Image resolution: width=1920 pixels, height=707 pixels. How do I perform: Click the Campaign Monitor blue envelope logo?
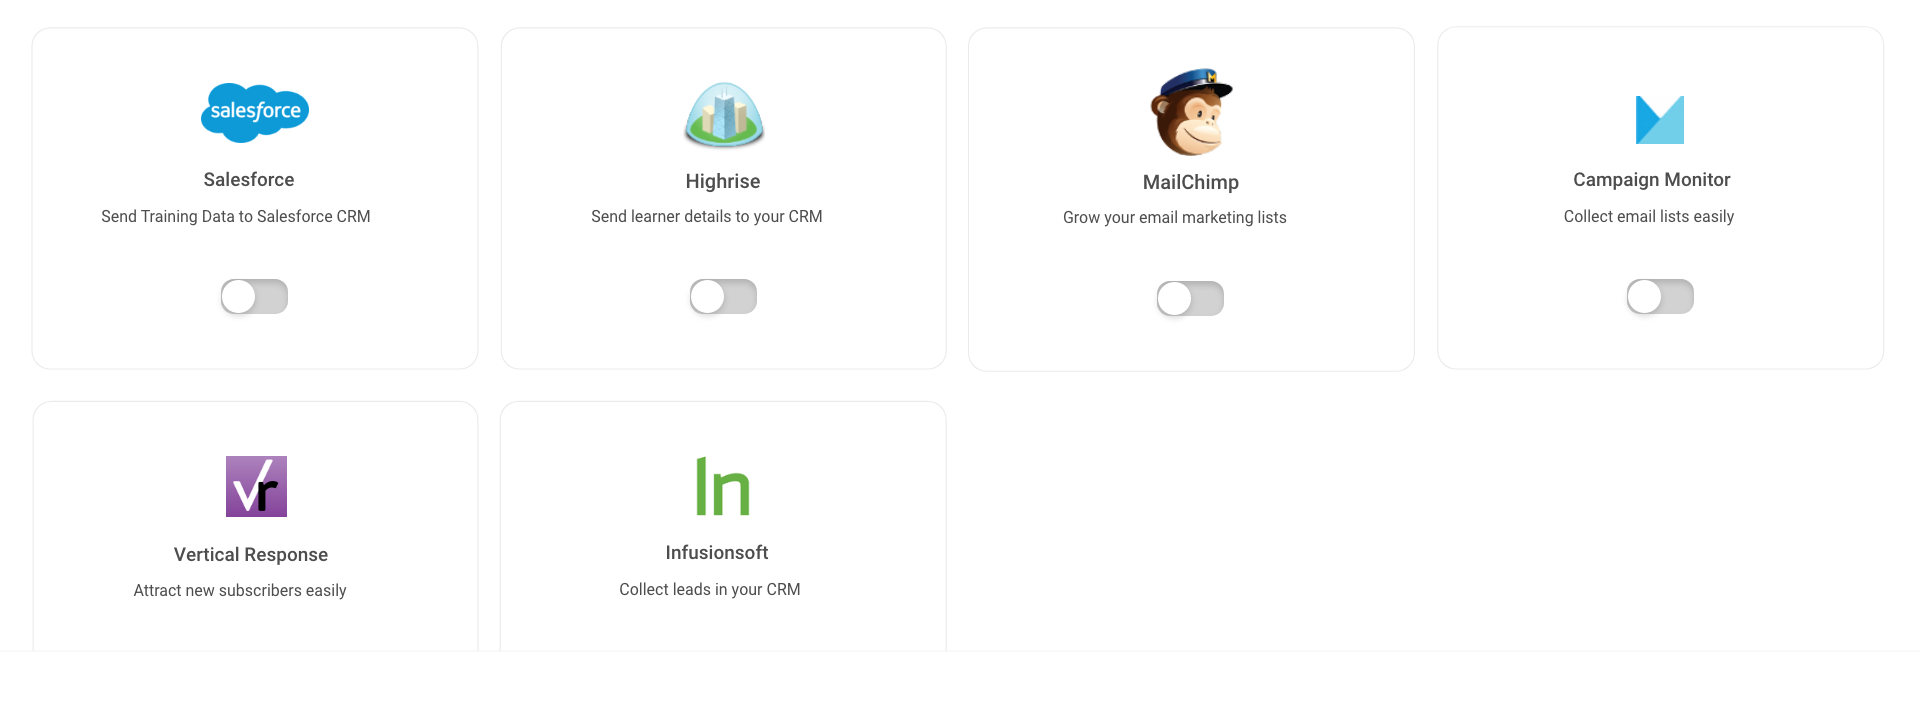click(1660, 120)
